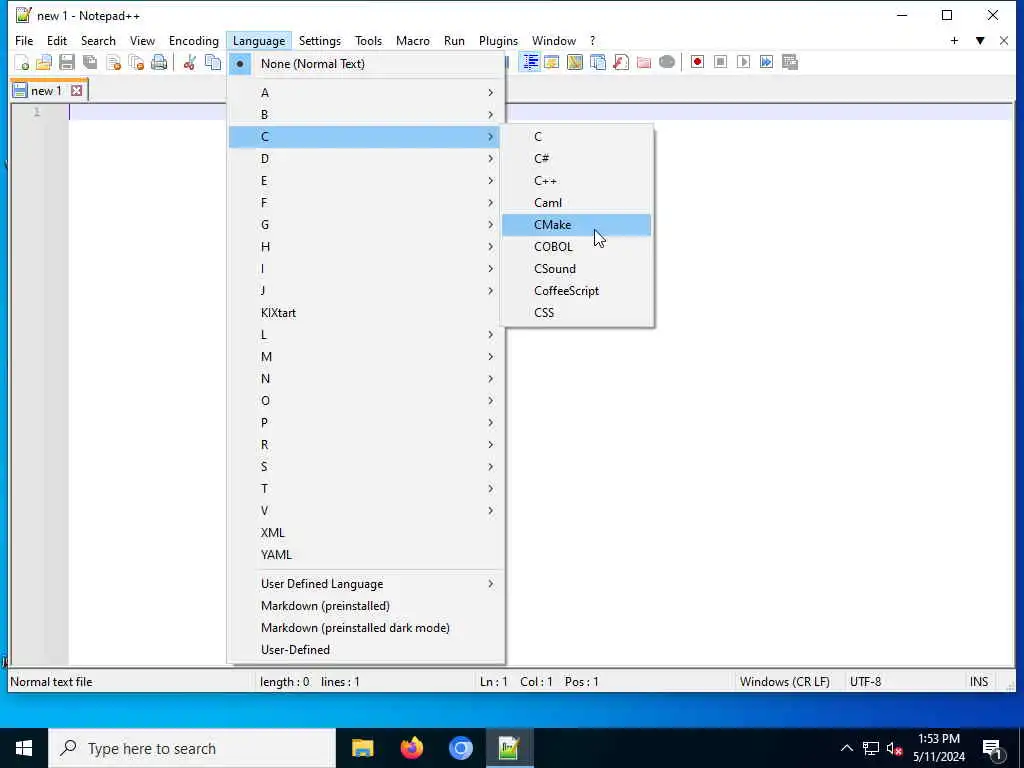The image size is (1024, 768).
Task: Click the Close document toolbar icon
Action: click(114, 63)
